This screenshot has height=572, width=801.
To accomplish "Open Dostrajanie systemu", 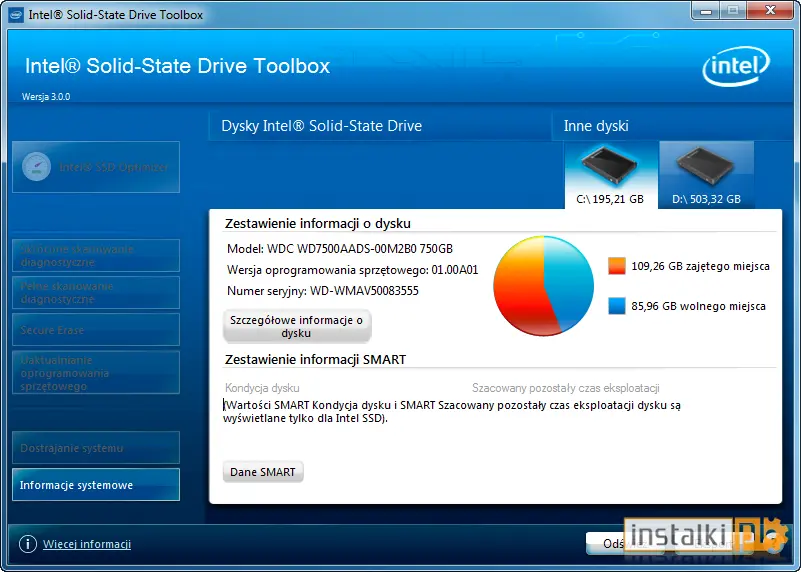I will (96, 448).
